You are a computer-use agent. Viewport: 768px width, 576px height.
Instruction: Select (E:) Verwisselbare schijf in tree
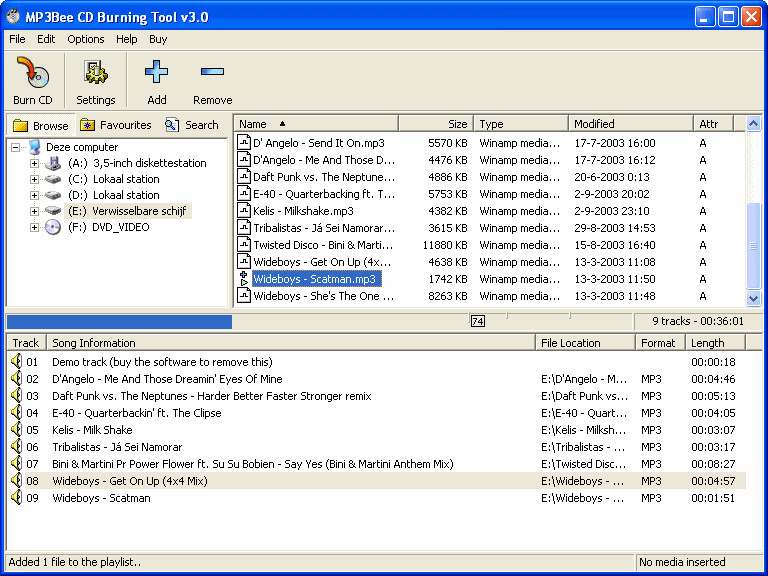(x=127, y=211)
